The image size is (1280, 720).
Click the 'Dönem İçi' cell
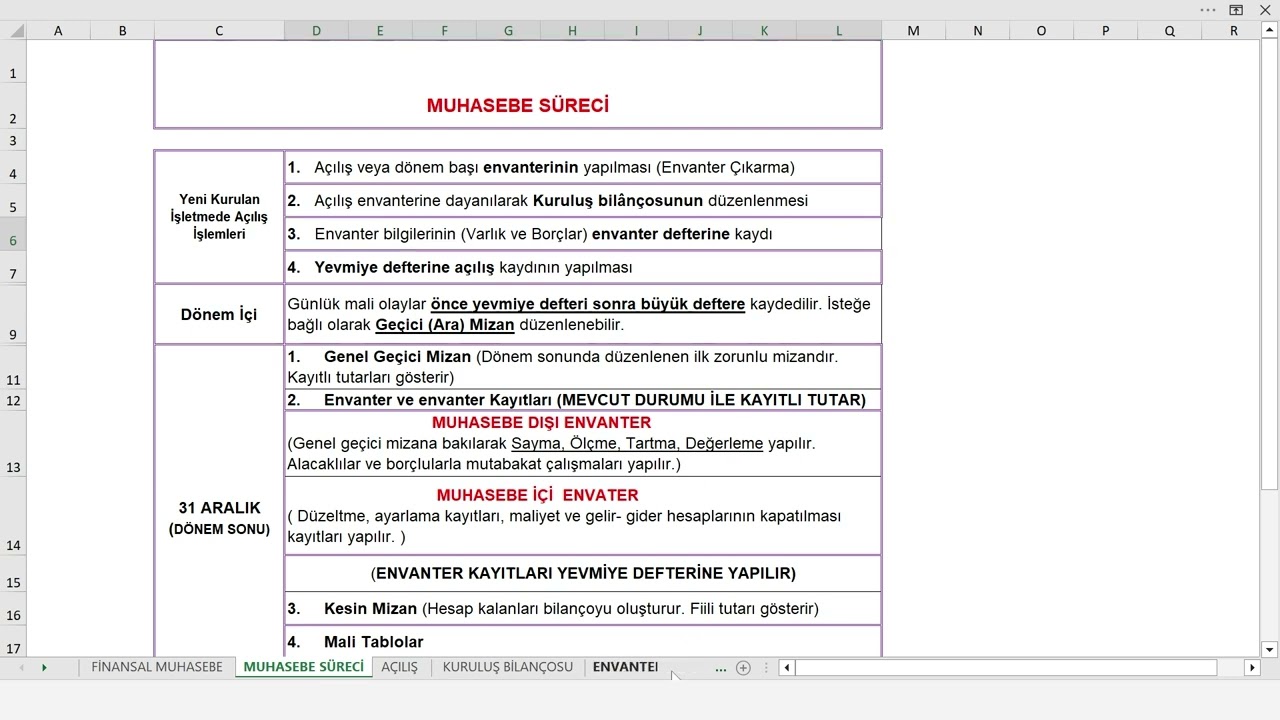[x=219, y=314]
